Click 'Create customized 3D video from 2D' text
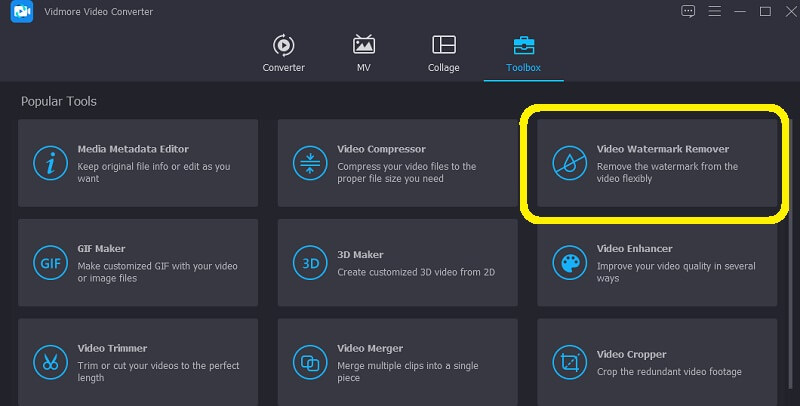The width and height of the screenshot is (800, 406). [416, 272]
